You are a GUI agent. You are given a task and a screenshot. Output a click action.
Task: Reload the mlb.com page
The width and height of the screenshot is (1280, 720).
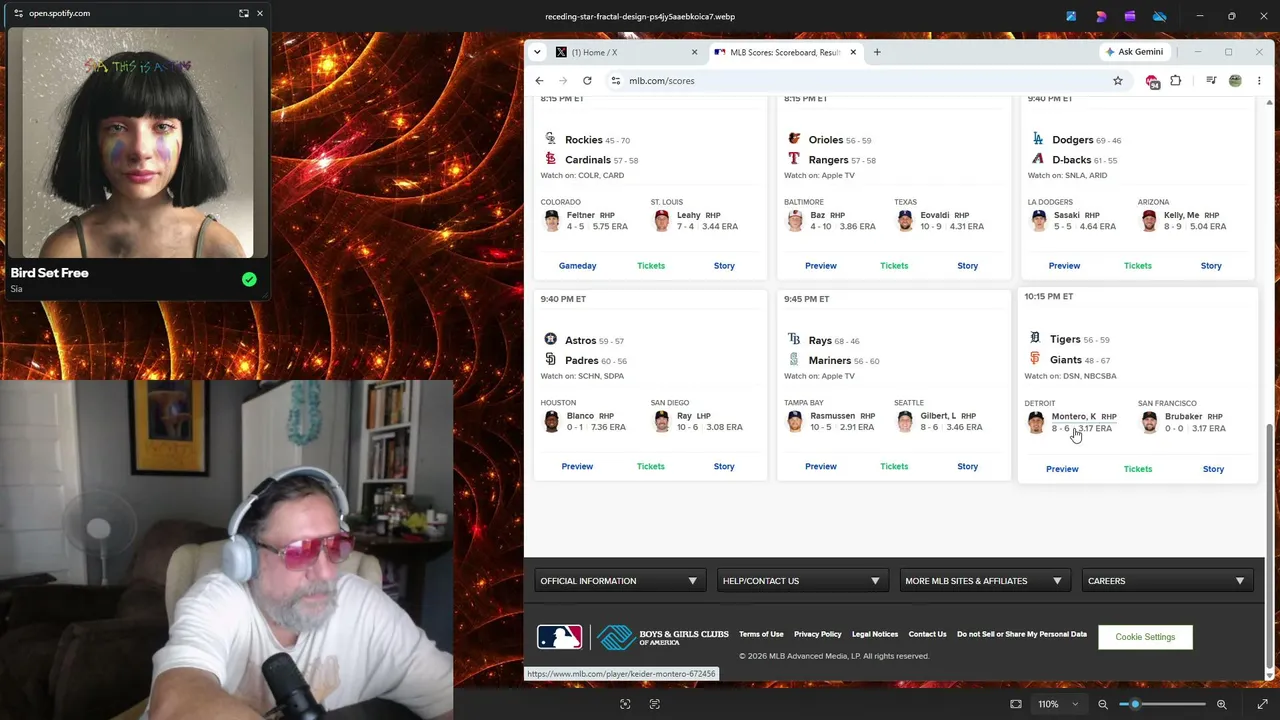tap(587, 81)
